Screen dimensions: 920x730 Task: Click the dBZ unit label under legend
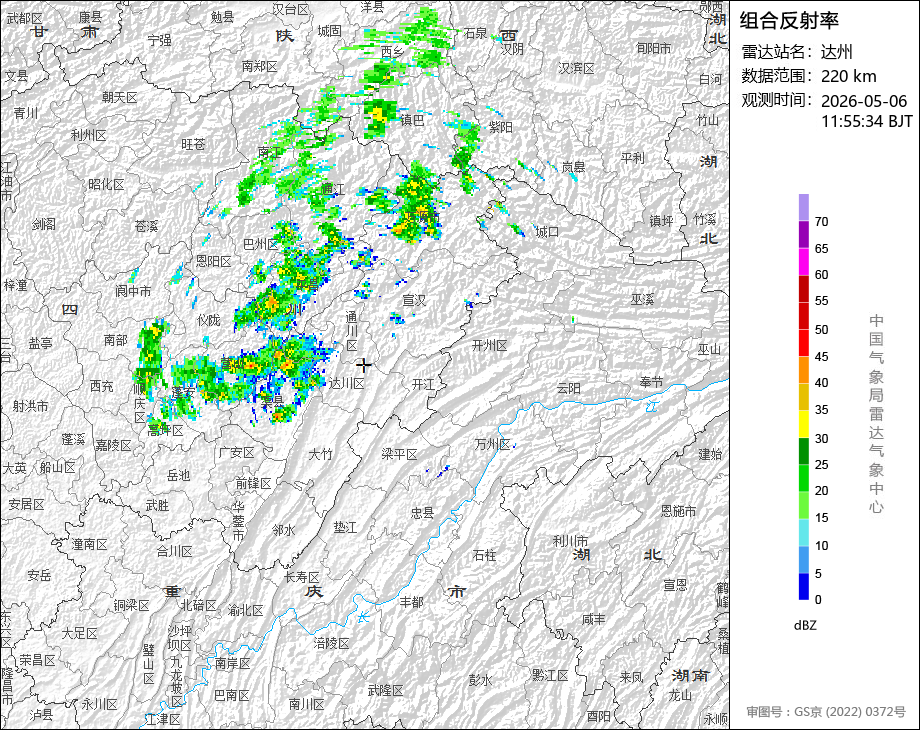[805, 625]
